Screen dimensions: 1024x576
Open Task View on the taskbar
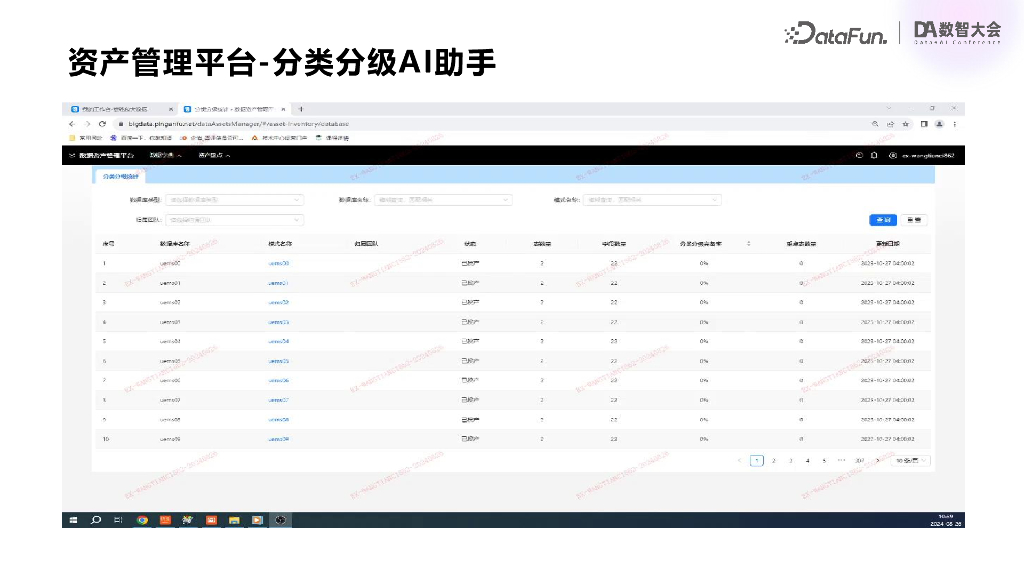[118, 520]
